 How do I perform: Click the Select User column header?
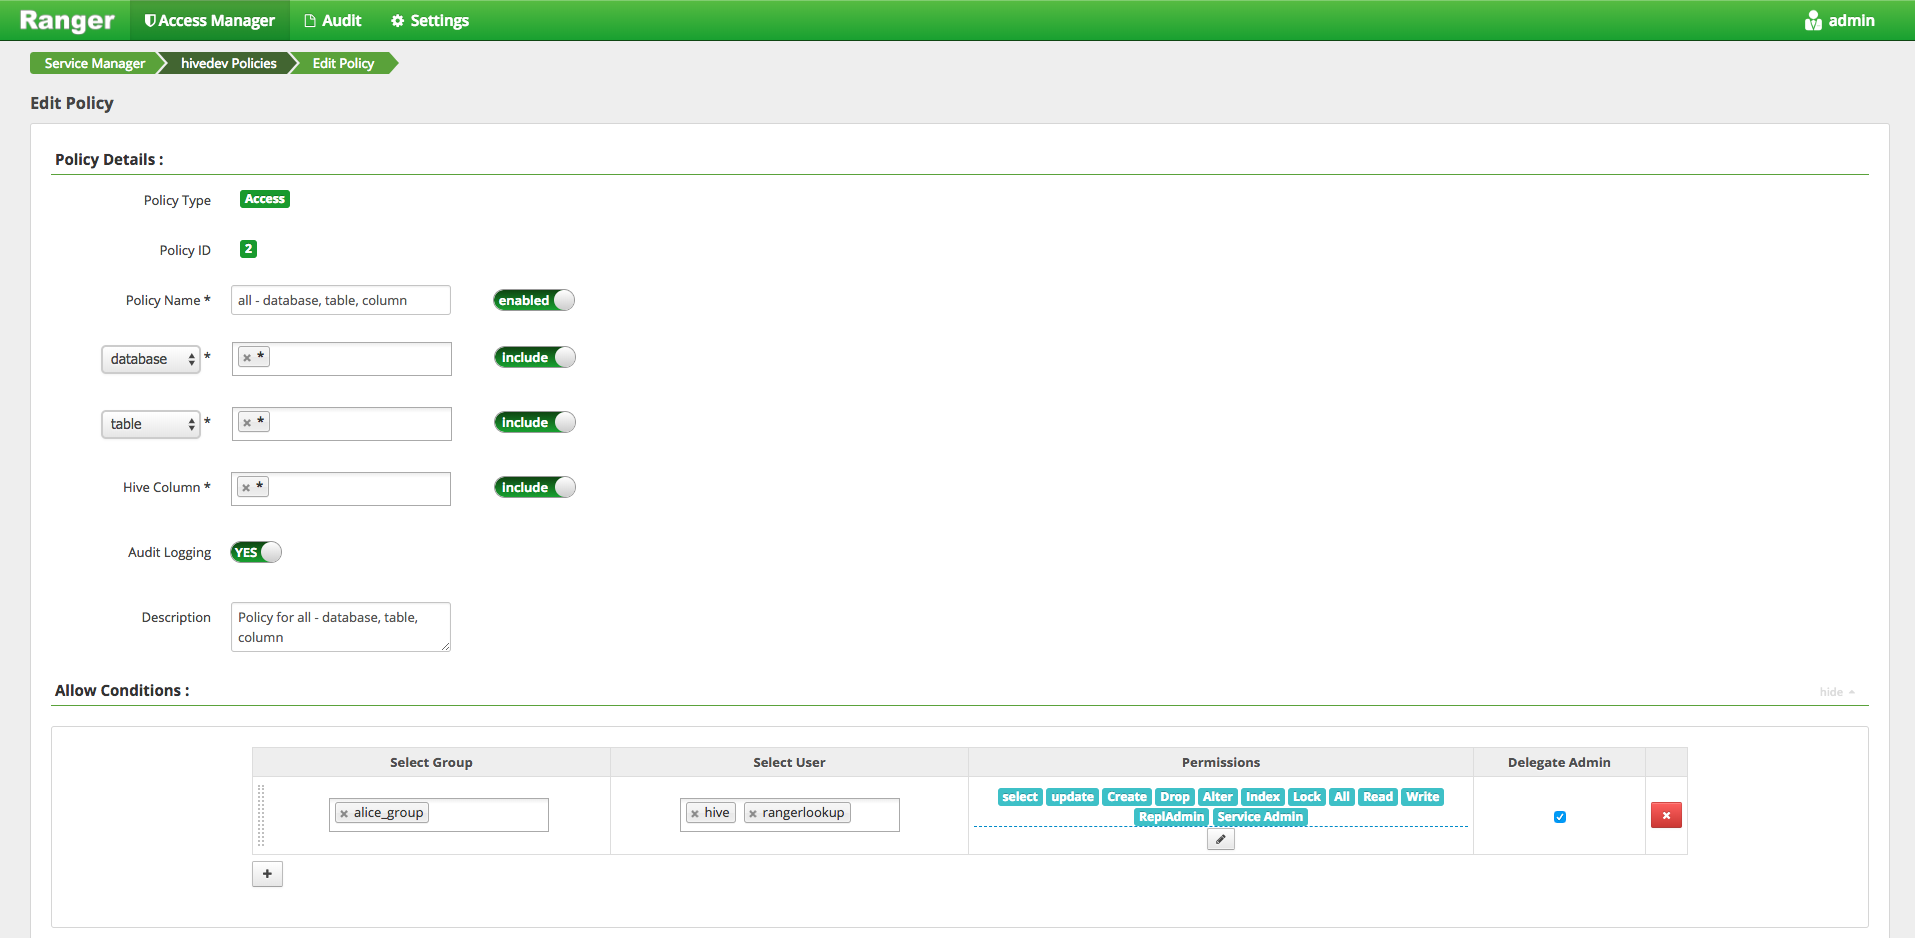tap(789, 762)
